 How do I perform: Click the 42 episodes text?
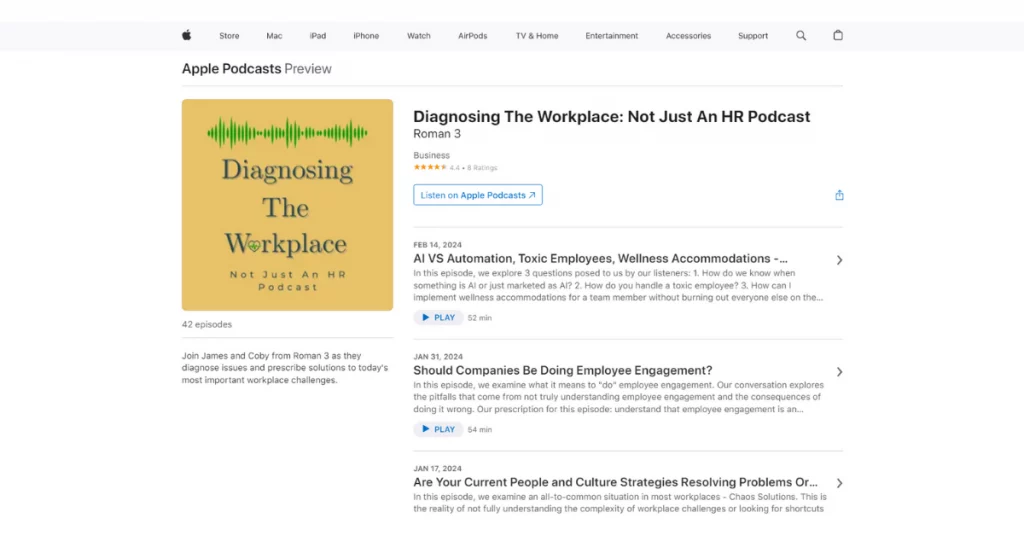pos(207,324)
